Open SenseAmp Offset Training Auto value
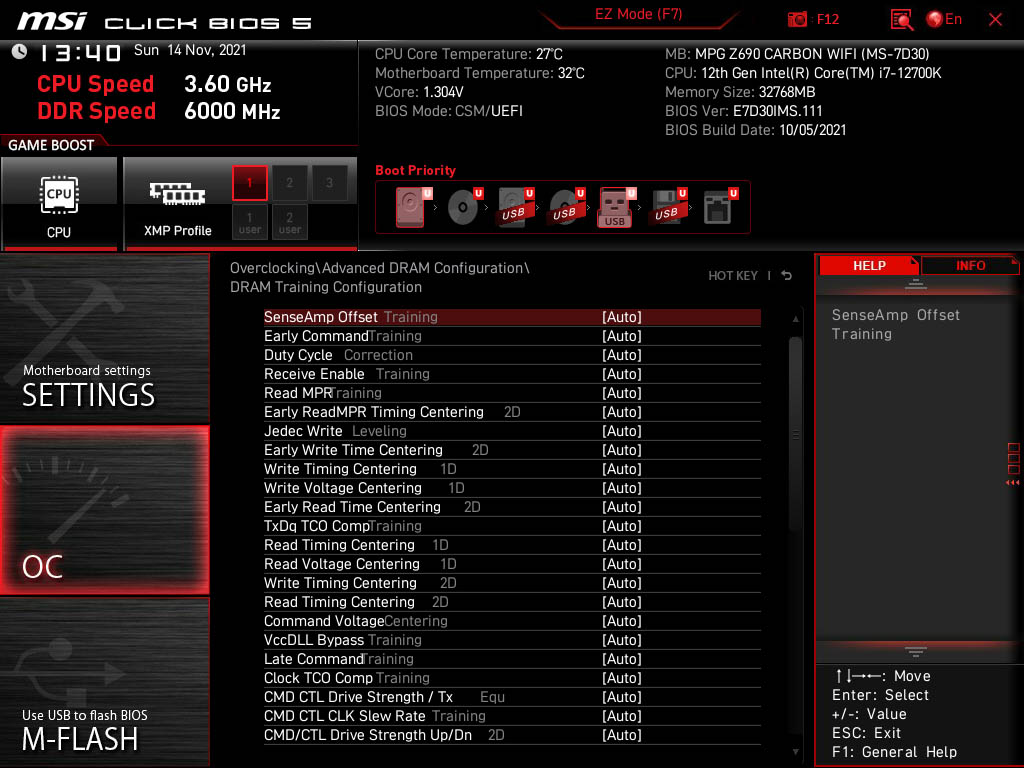Viewport: 1024px width, 768px height. 621,317
